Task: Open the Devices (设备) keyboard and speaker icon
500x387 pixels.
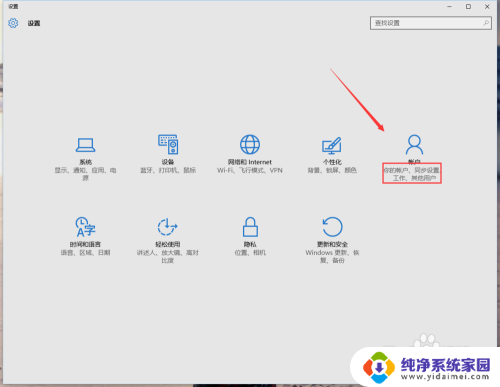Action: pyautogui.click(x=168, y=144)
